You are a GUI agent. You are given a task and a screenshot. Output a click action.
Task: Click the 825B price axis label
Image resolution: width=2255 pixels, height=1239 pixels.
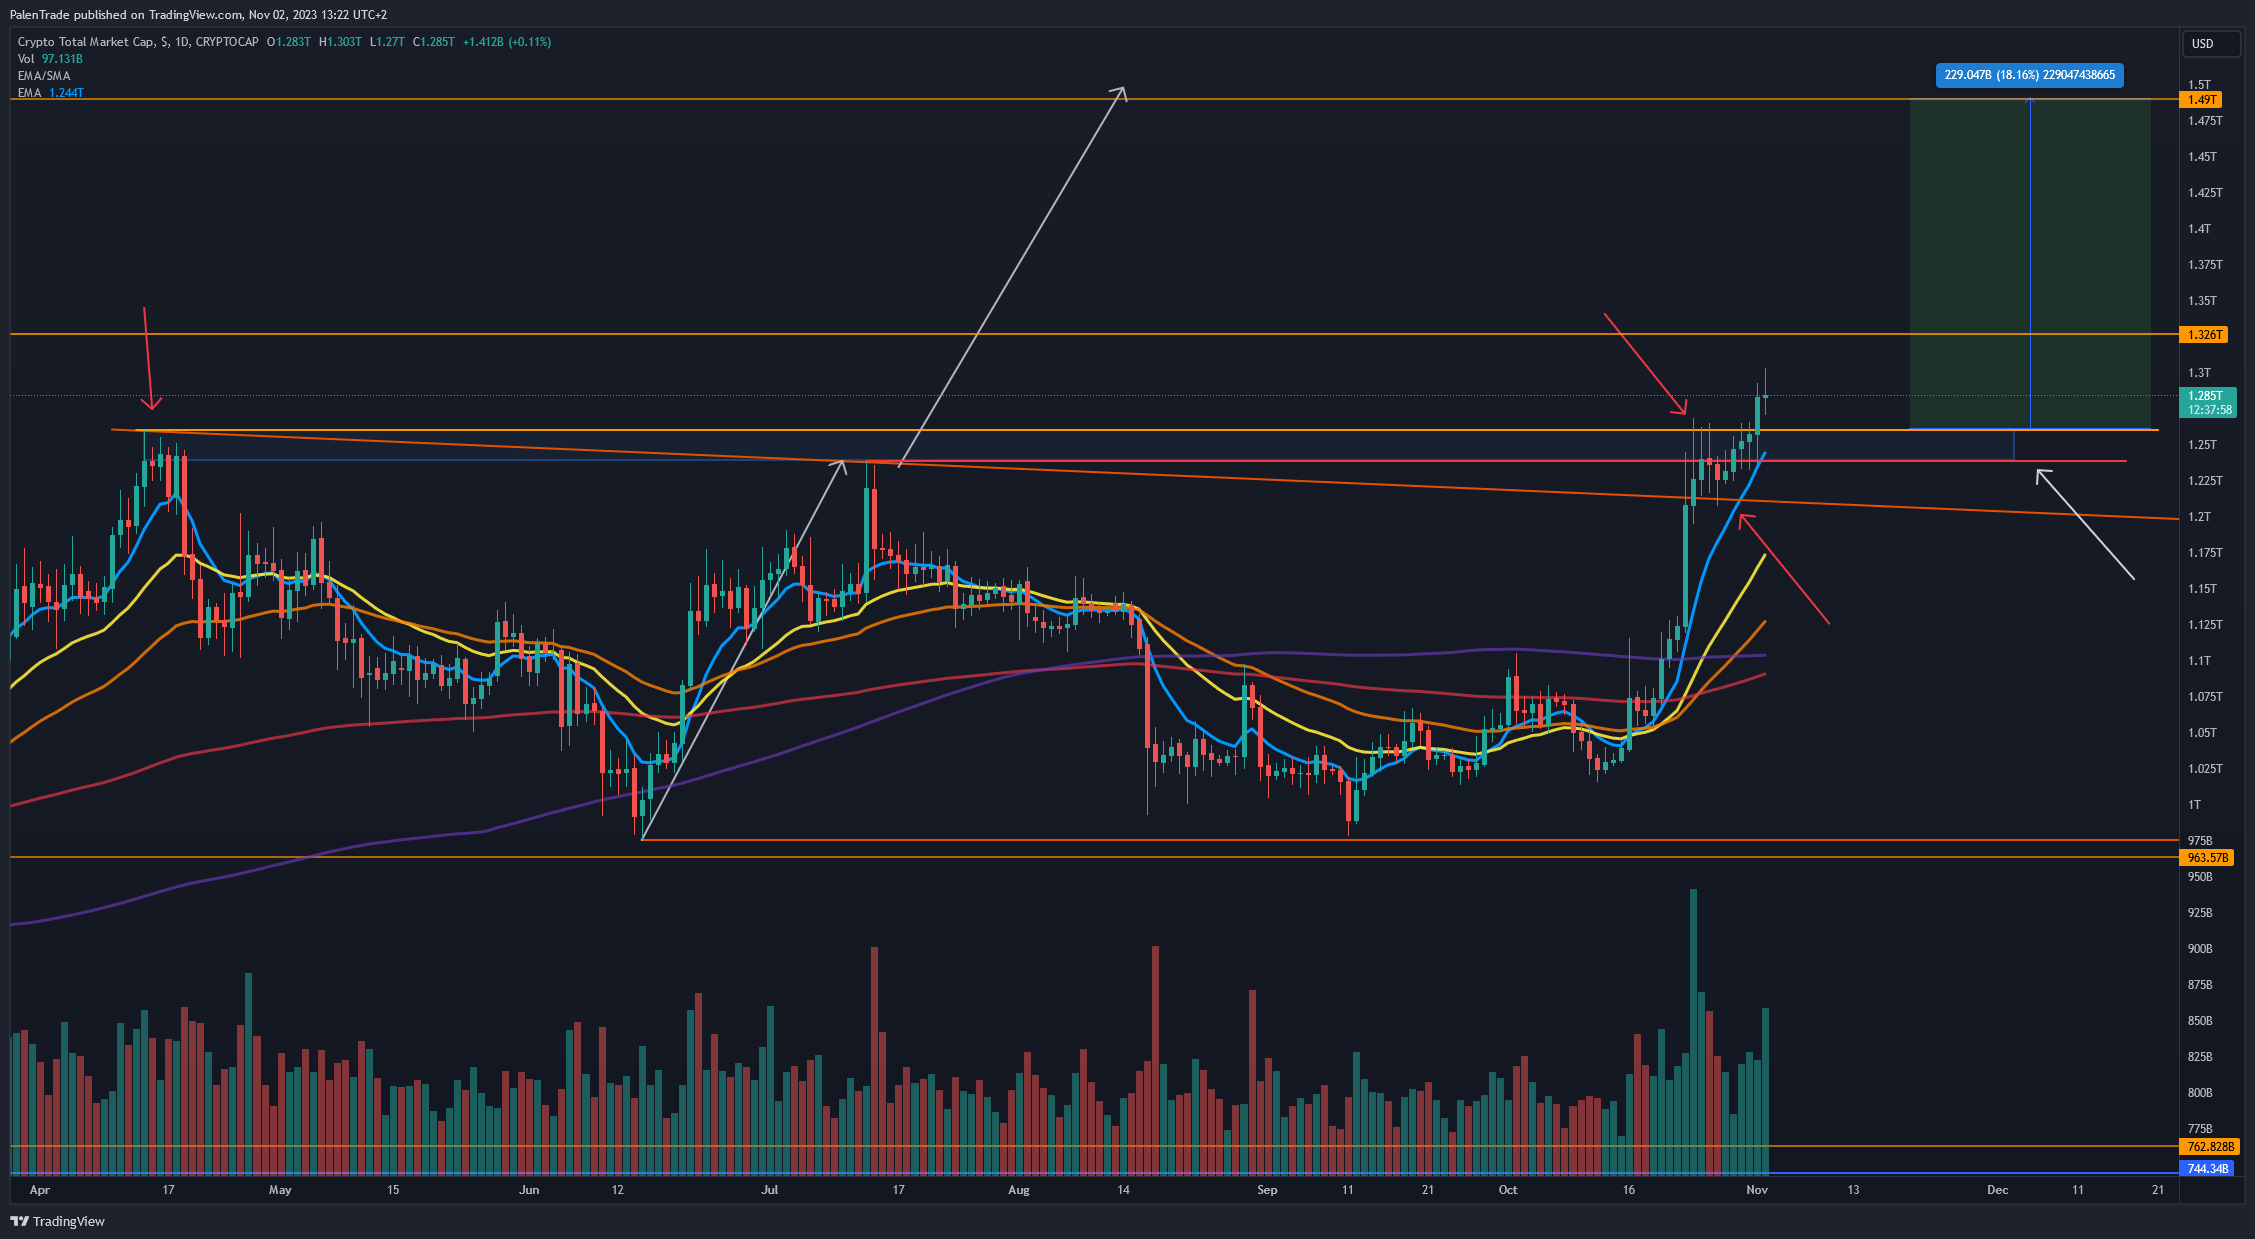coord(2200,1057)
